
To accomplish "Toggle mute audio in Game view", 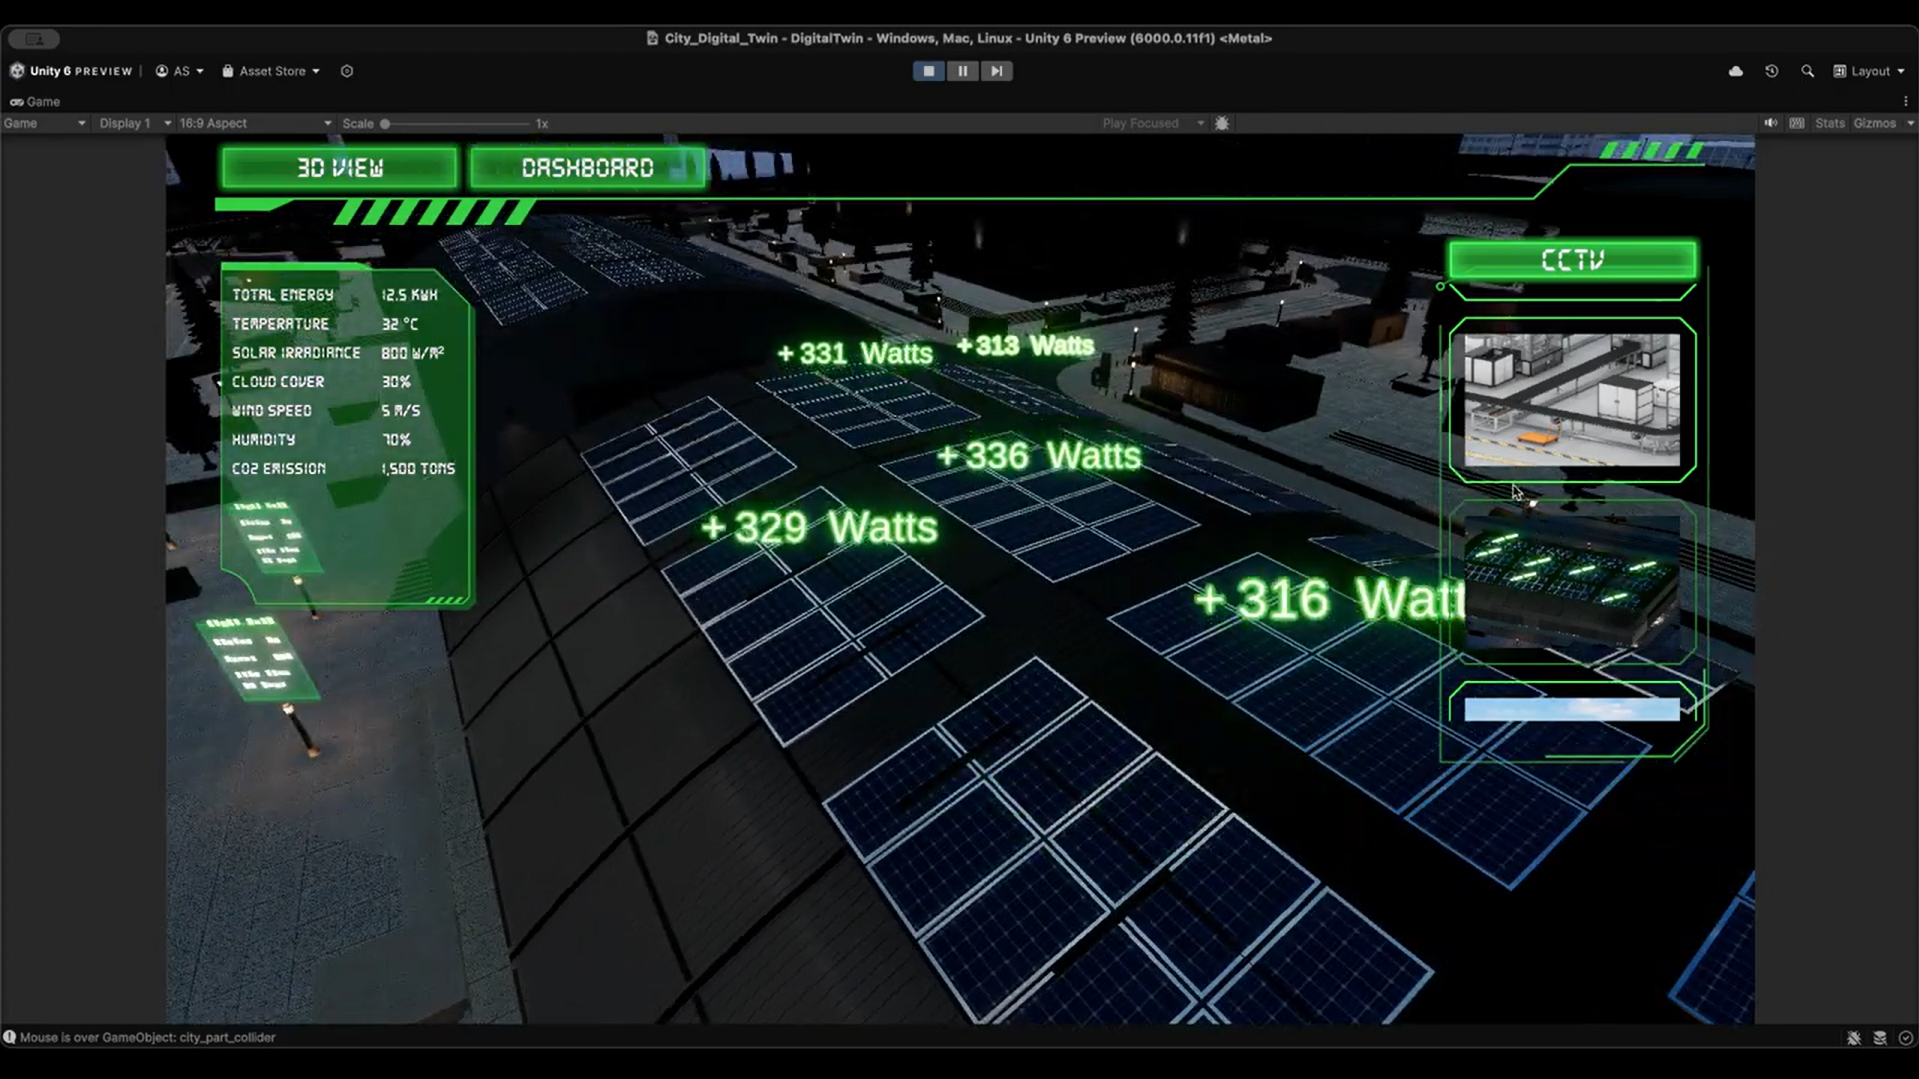I will [1771, 123].
